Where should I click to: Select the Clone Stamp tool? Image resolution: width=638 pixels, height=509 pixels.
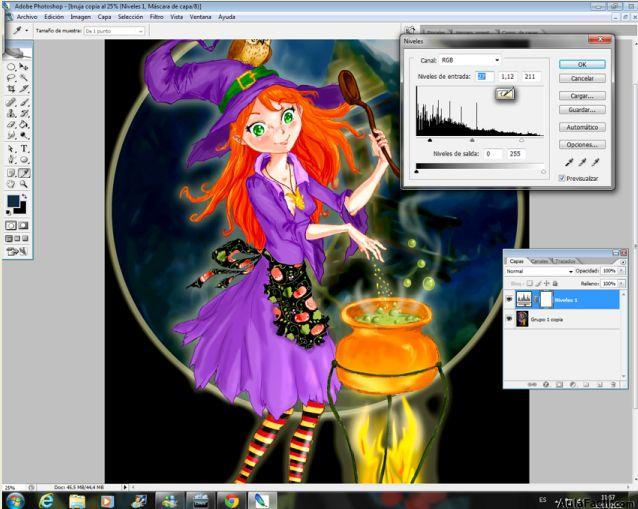tap(11, 113)
